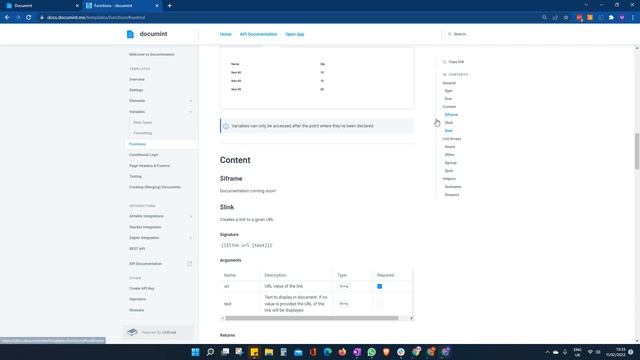Open Welcome to Documentation page
The width and height of the screenshot is (640, 360).
(x=152, y=54)
